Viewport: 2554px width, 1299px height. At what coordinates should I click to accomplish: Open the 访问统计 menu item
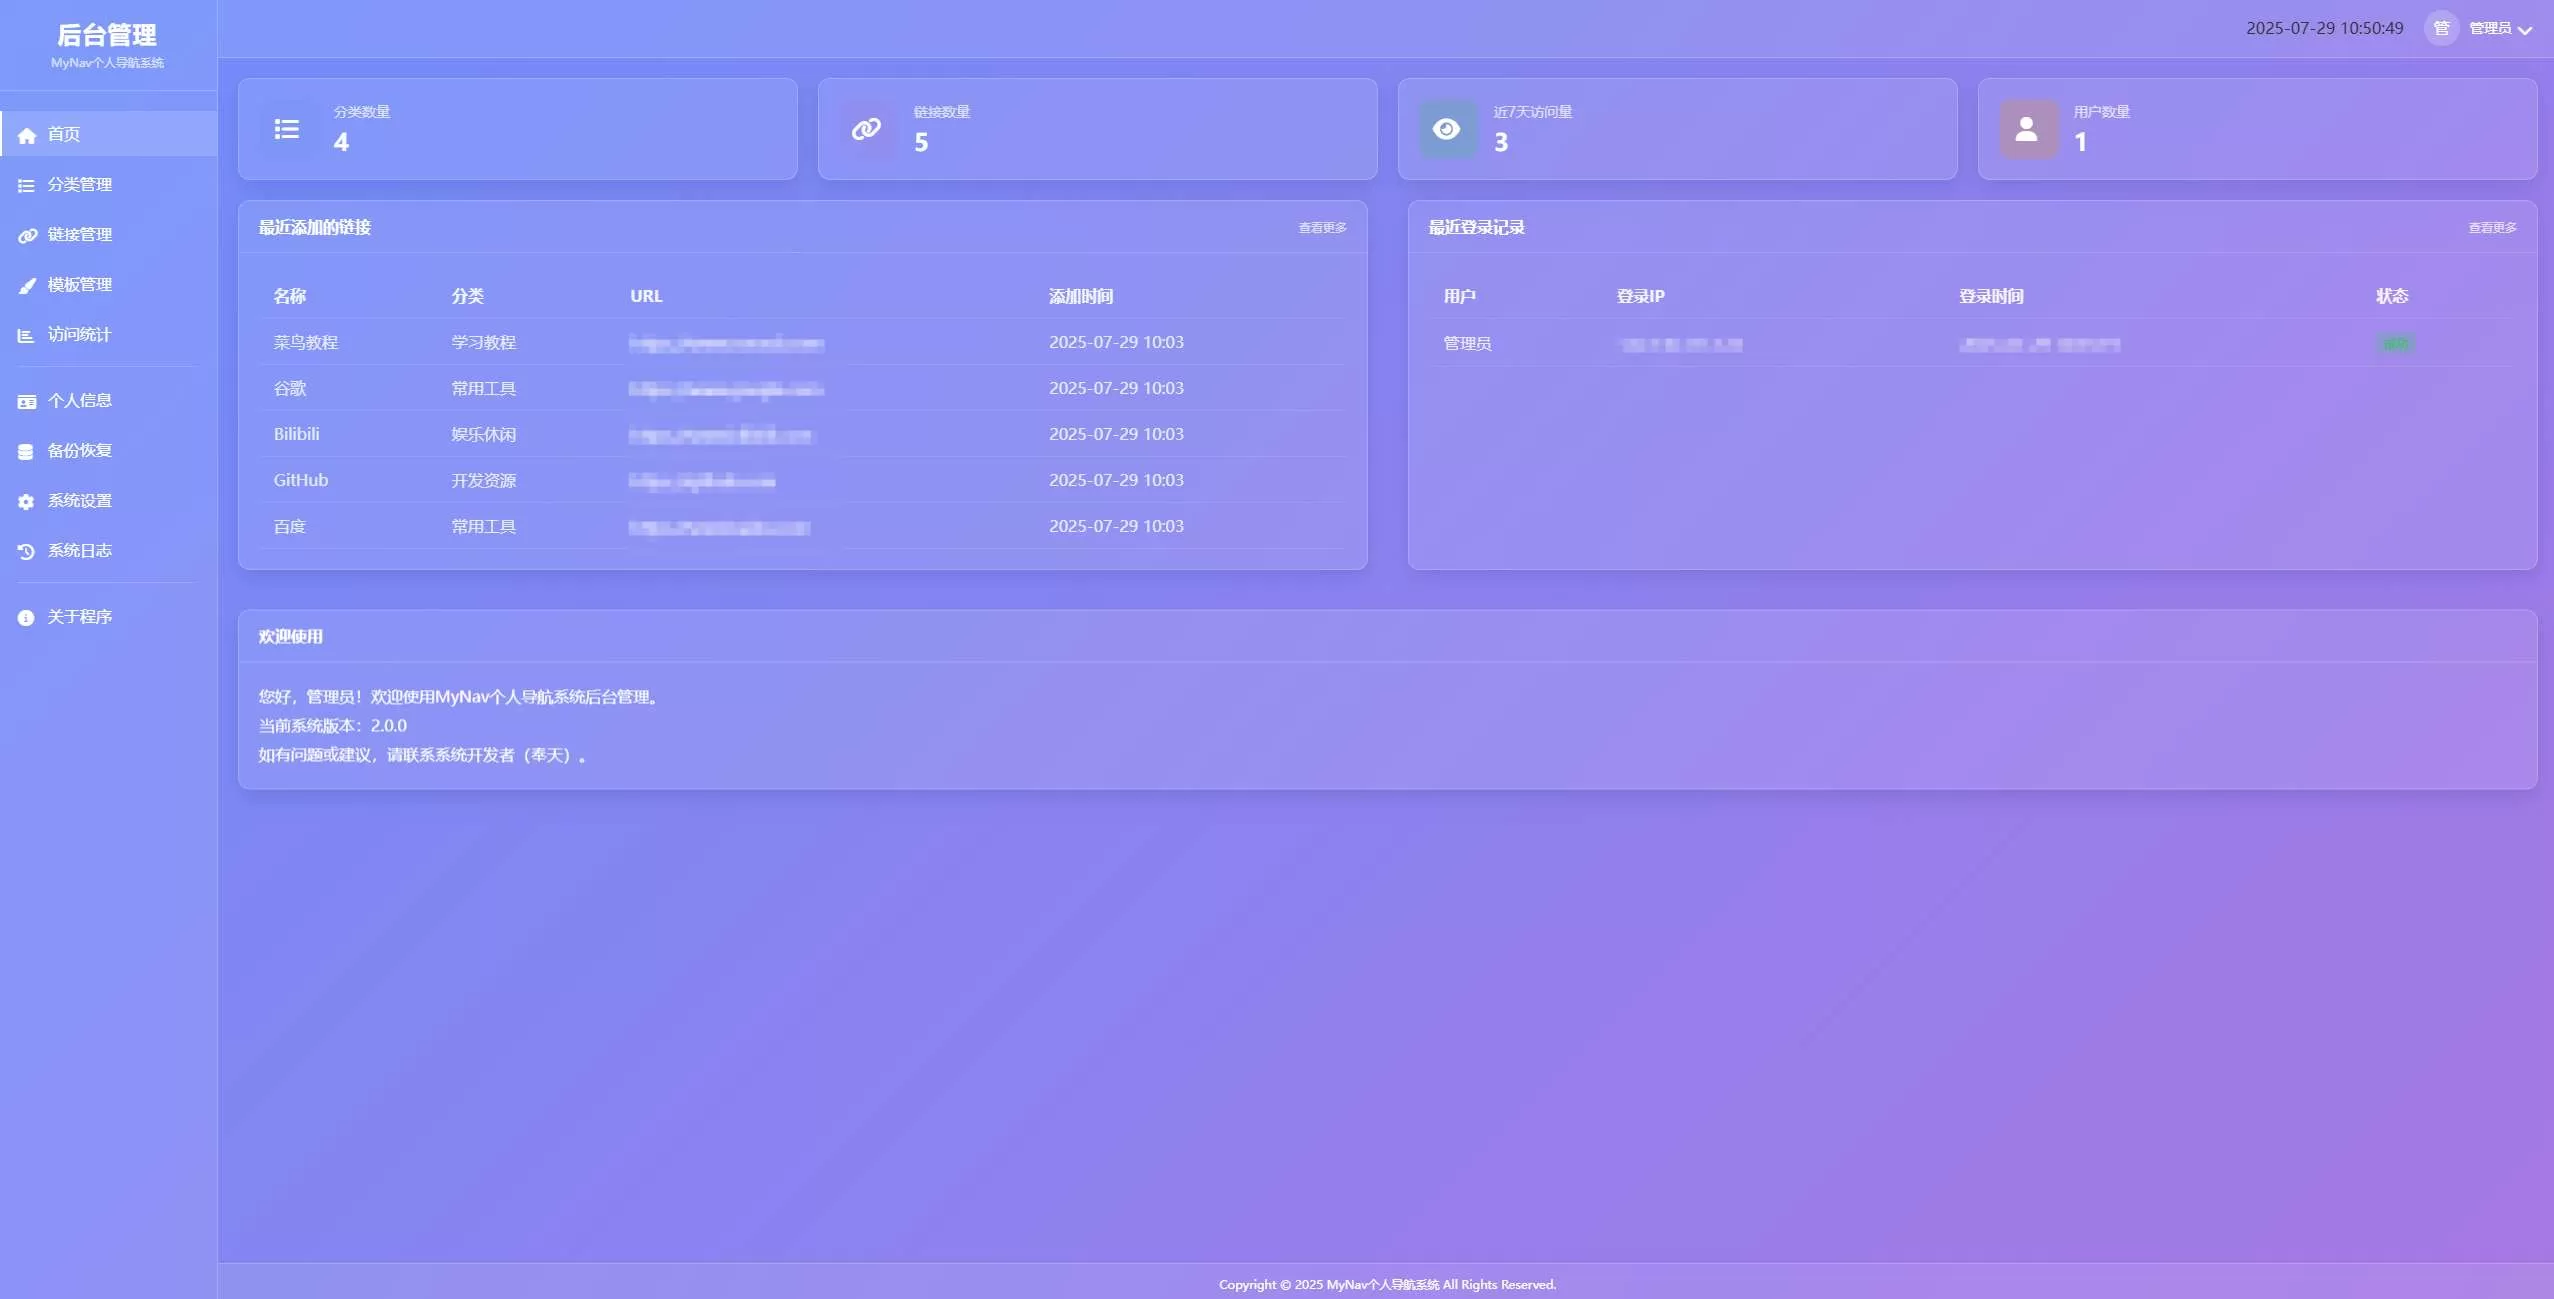[80, 335]
